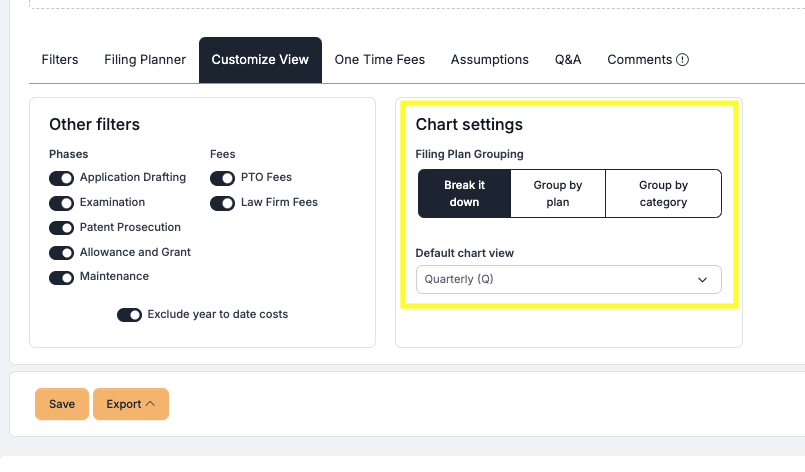805x472 pixels.
Task: Toggle Exclude year to date costs
Action: [x=130, y=315]
